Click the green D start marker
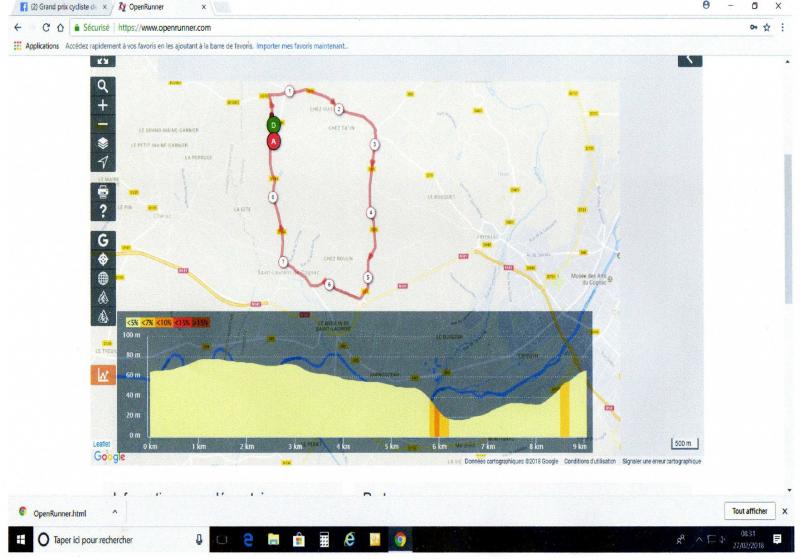The height and width of the screenshot is (559, 800). pyautogui.click(x=273, y=125)
